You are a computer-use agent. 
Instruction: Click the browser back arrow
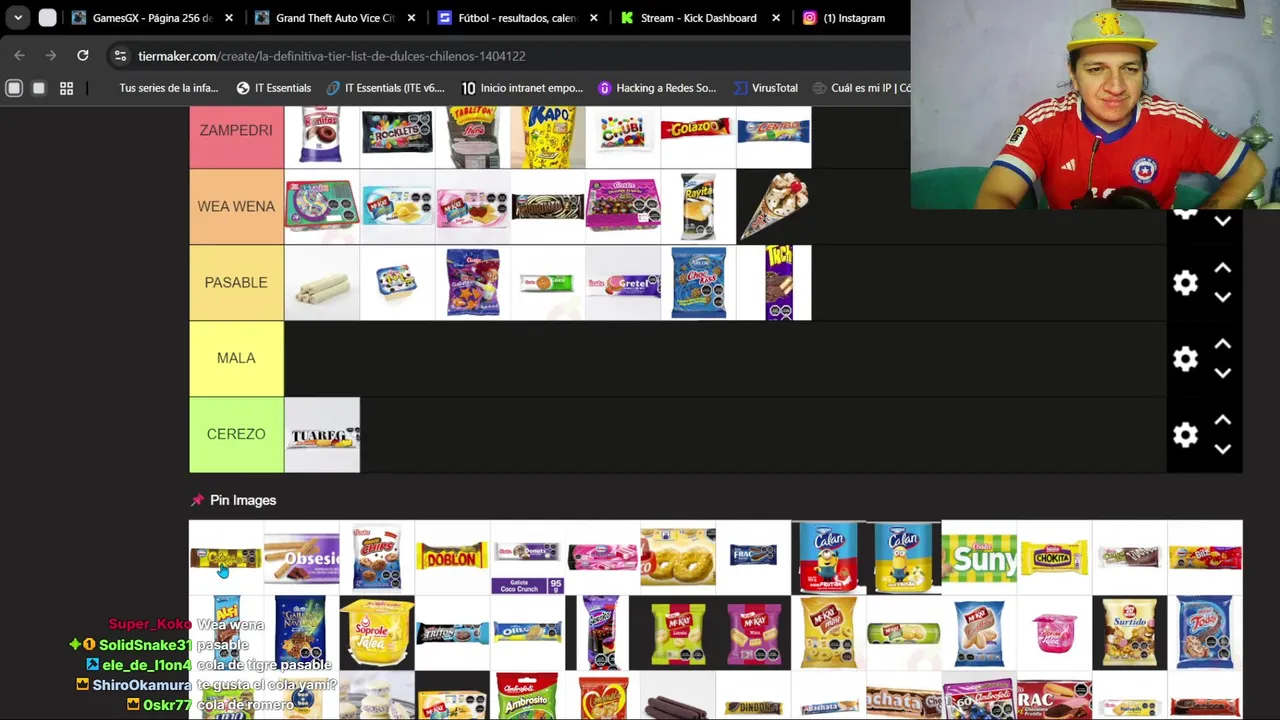[x=19, y=56]
